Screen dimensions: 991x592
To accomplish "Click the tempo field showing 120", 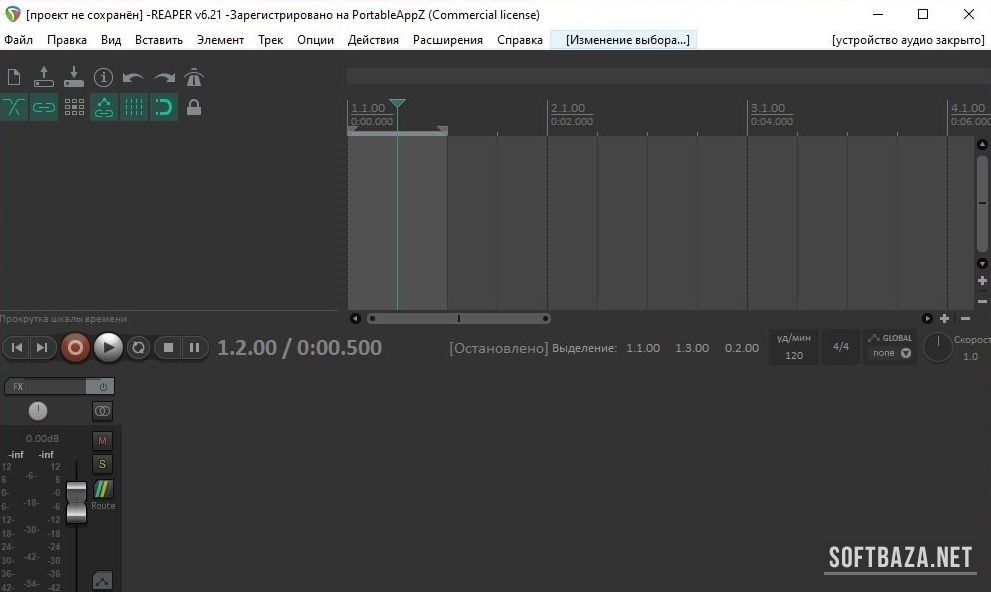I will [794, 355].
